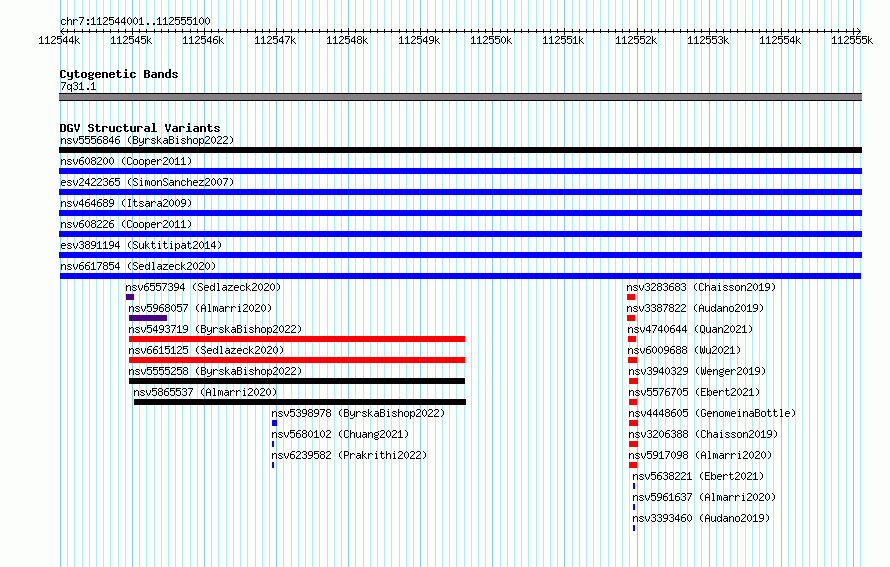Open nsv3940329 (Wenger2019) label
The image size is (890, 567).
[x=697, y=371]
